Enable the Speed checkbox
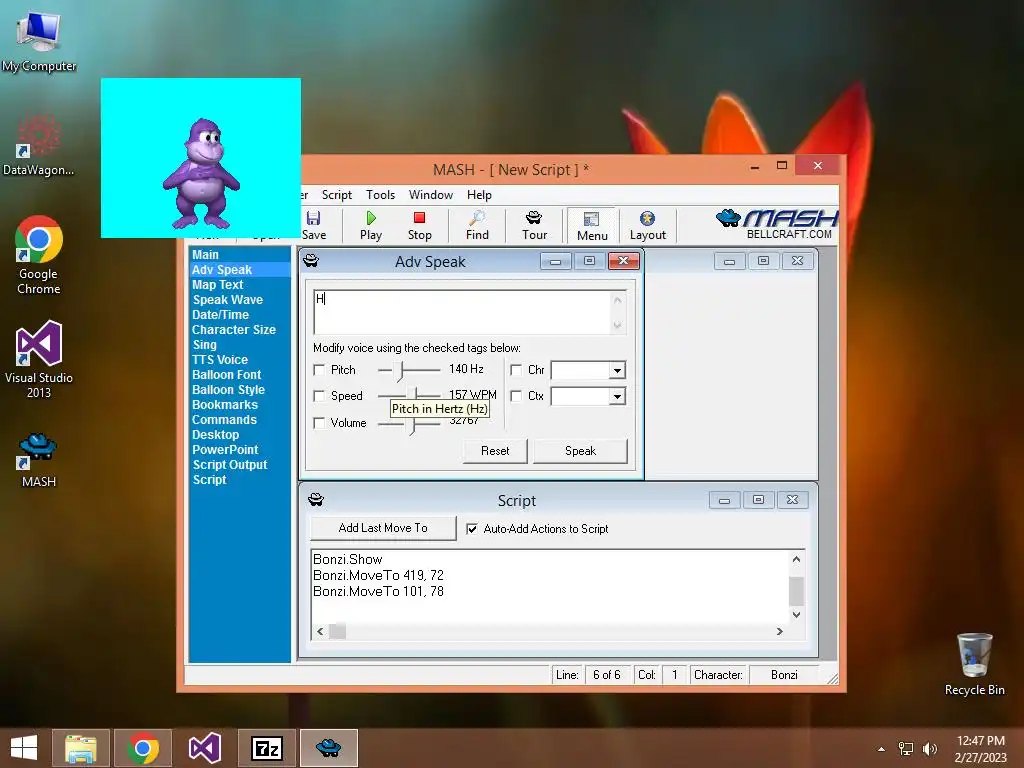 pos(319,396)
